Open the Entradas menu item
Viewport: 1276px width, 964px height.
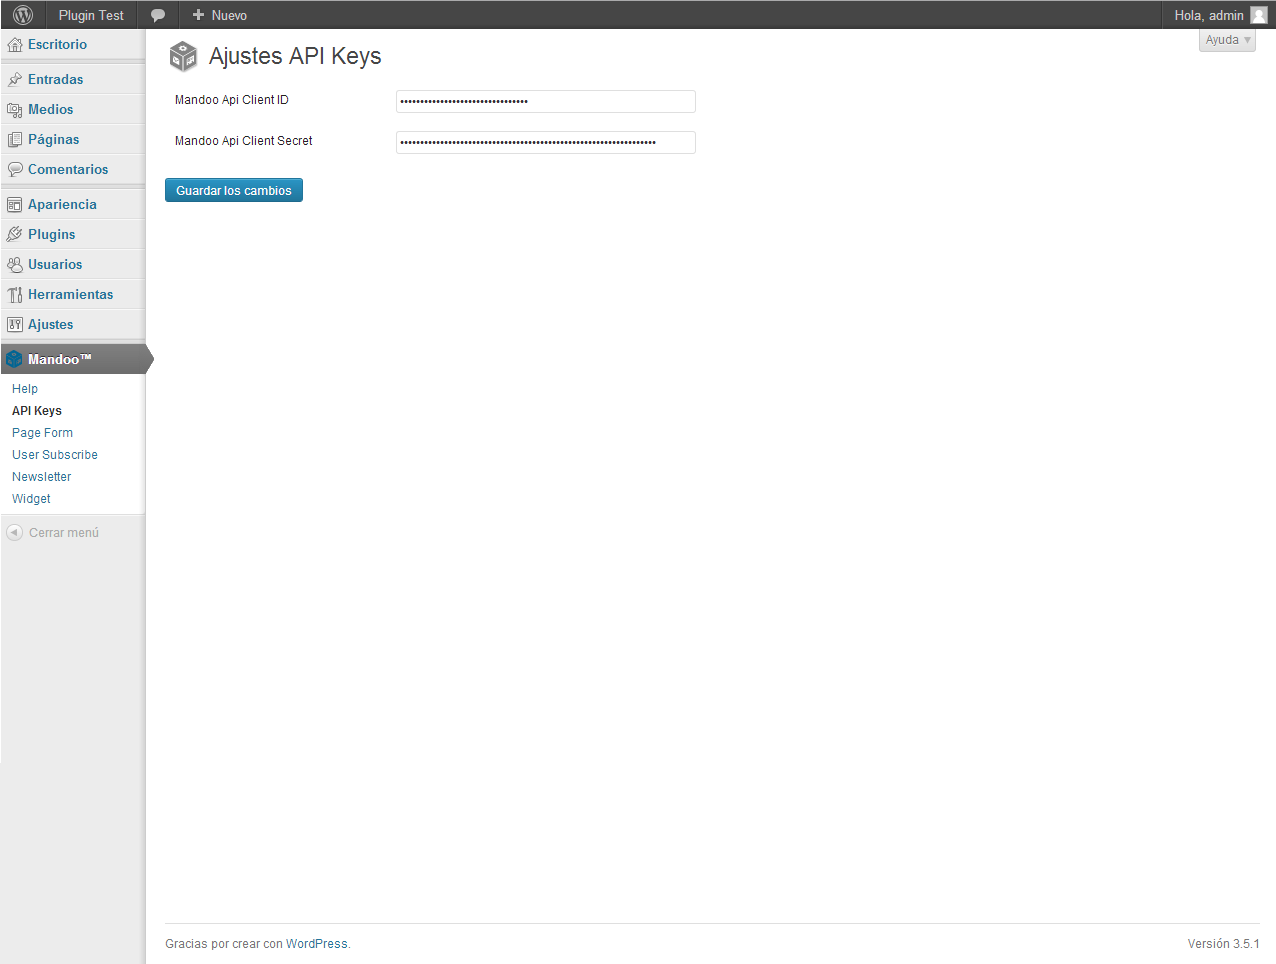[x=56, y=80]
